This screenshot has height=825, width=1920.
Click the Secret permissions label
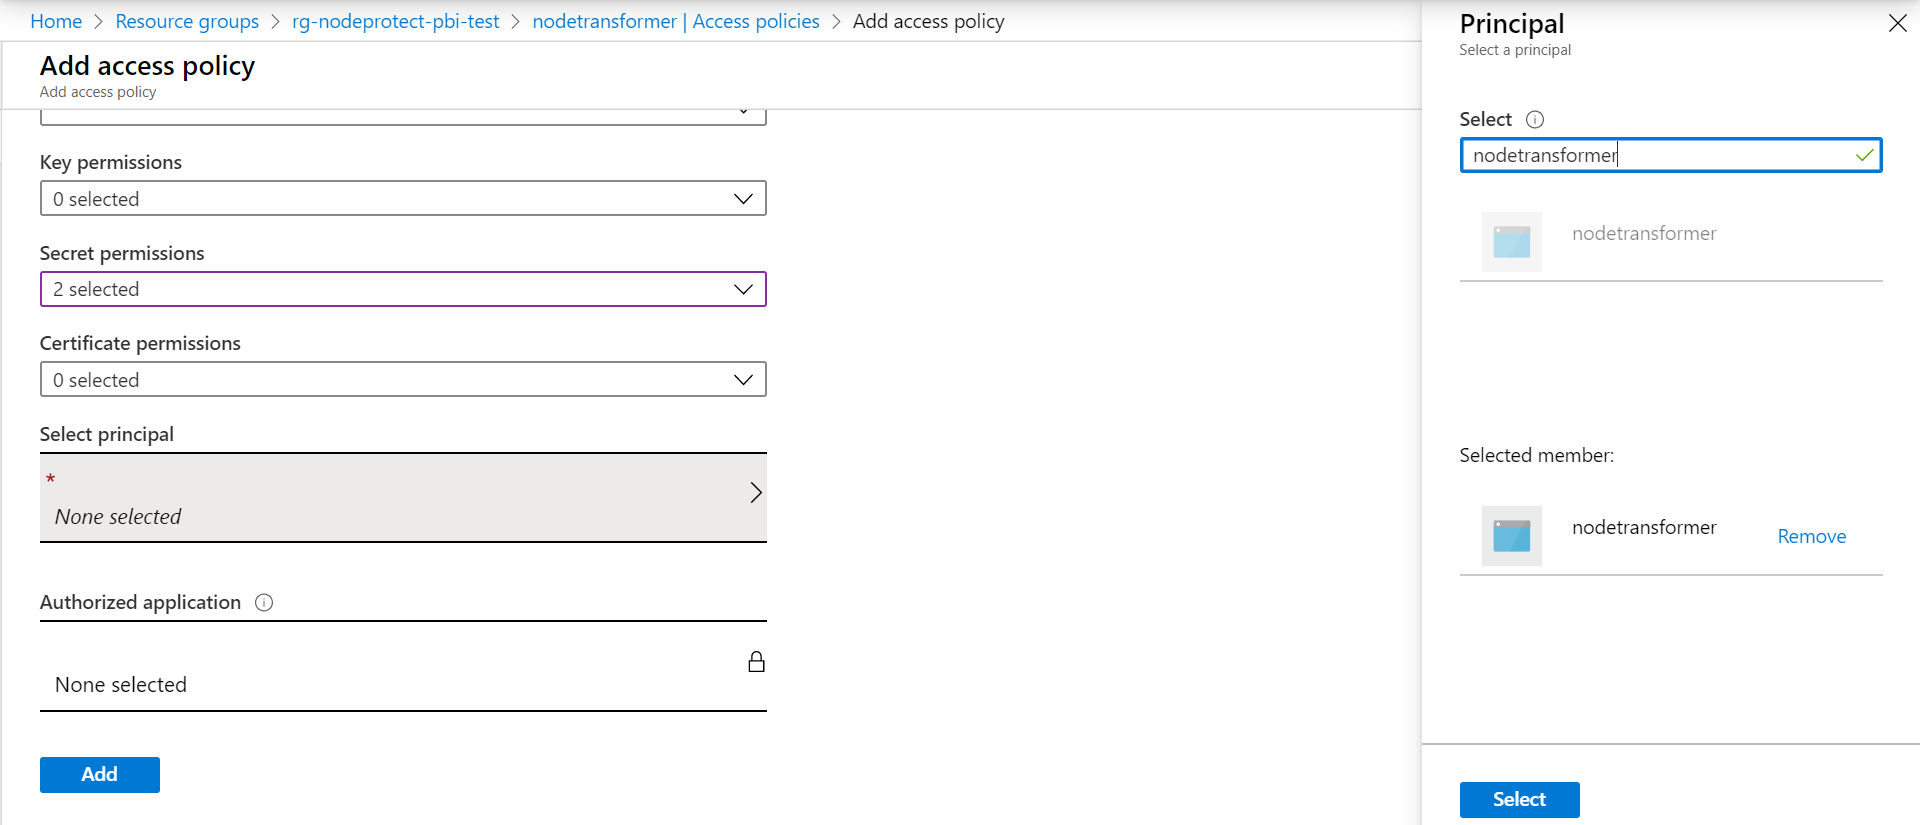pos(122,253)
